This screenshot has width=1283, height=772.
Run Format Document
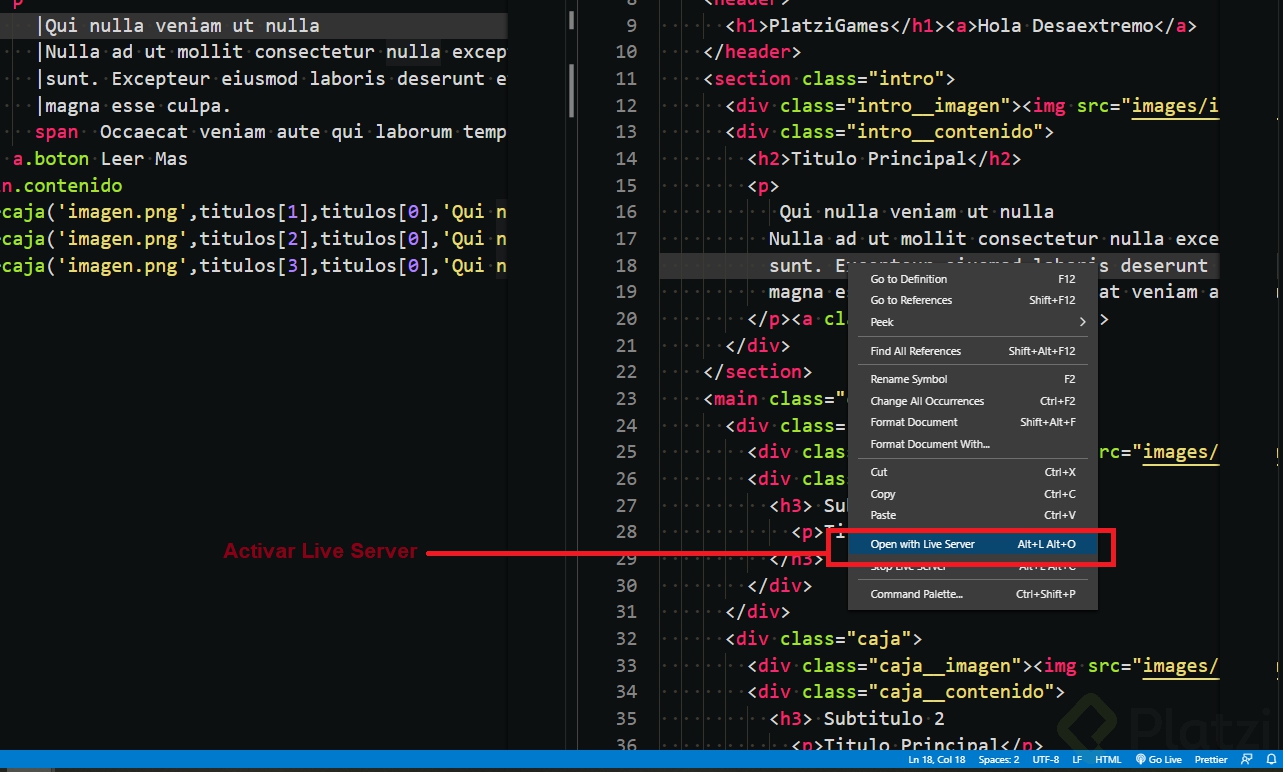[973, 422]
